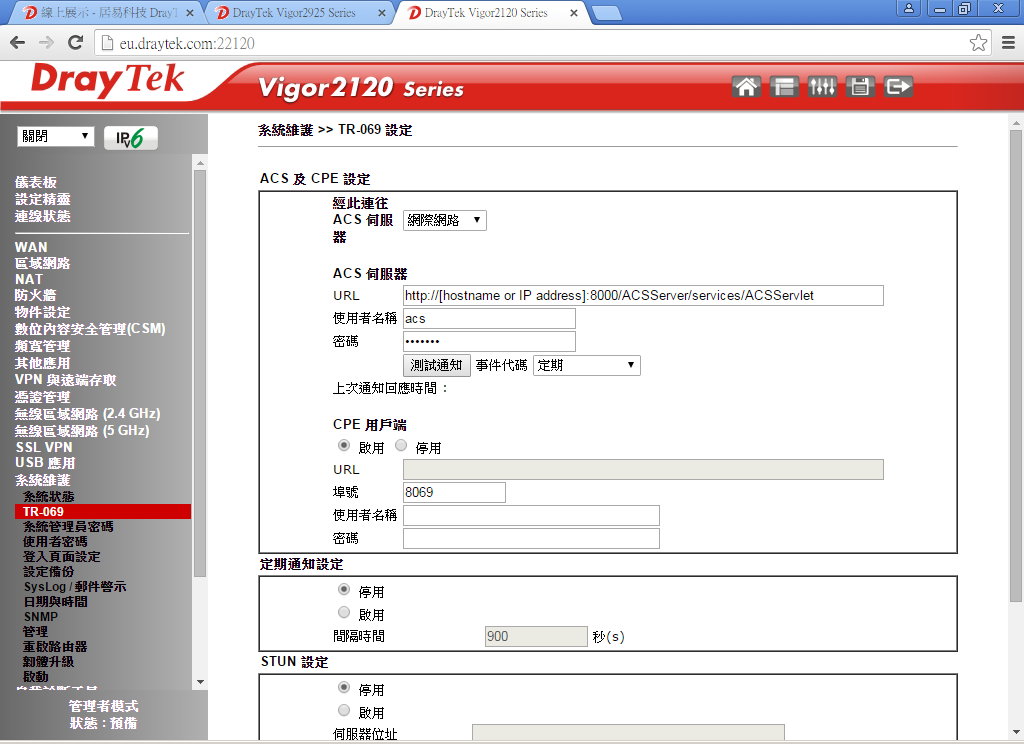This screenshot has width=1024, height=744.
Task: Click the floppy disk save icon
Action: [x=860, y=86]
